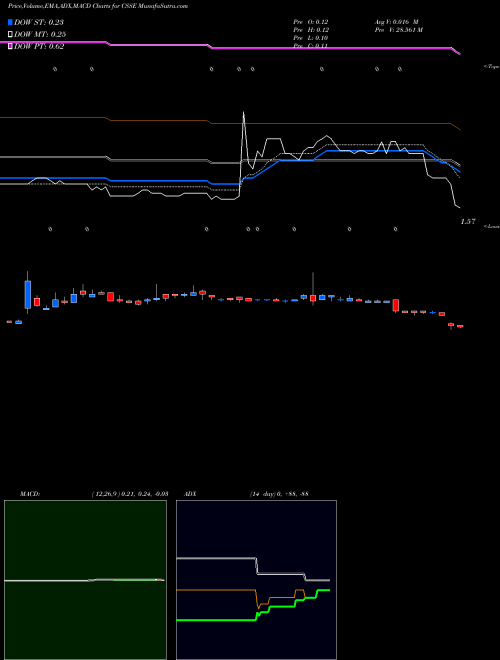The height and width of the screenshot is (660, 500).
Task: Click the large red candlestick before the final decline
Action: pos(396,305)
